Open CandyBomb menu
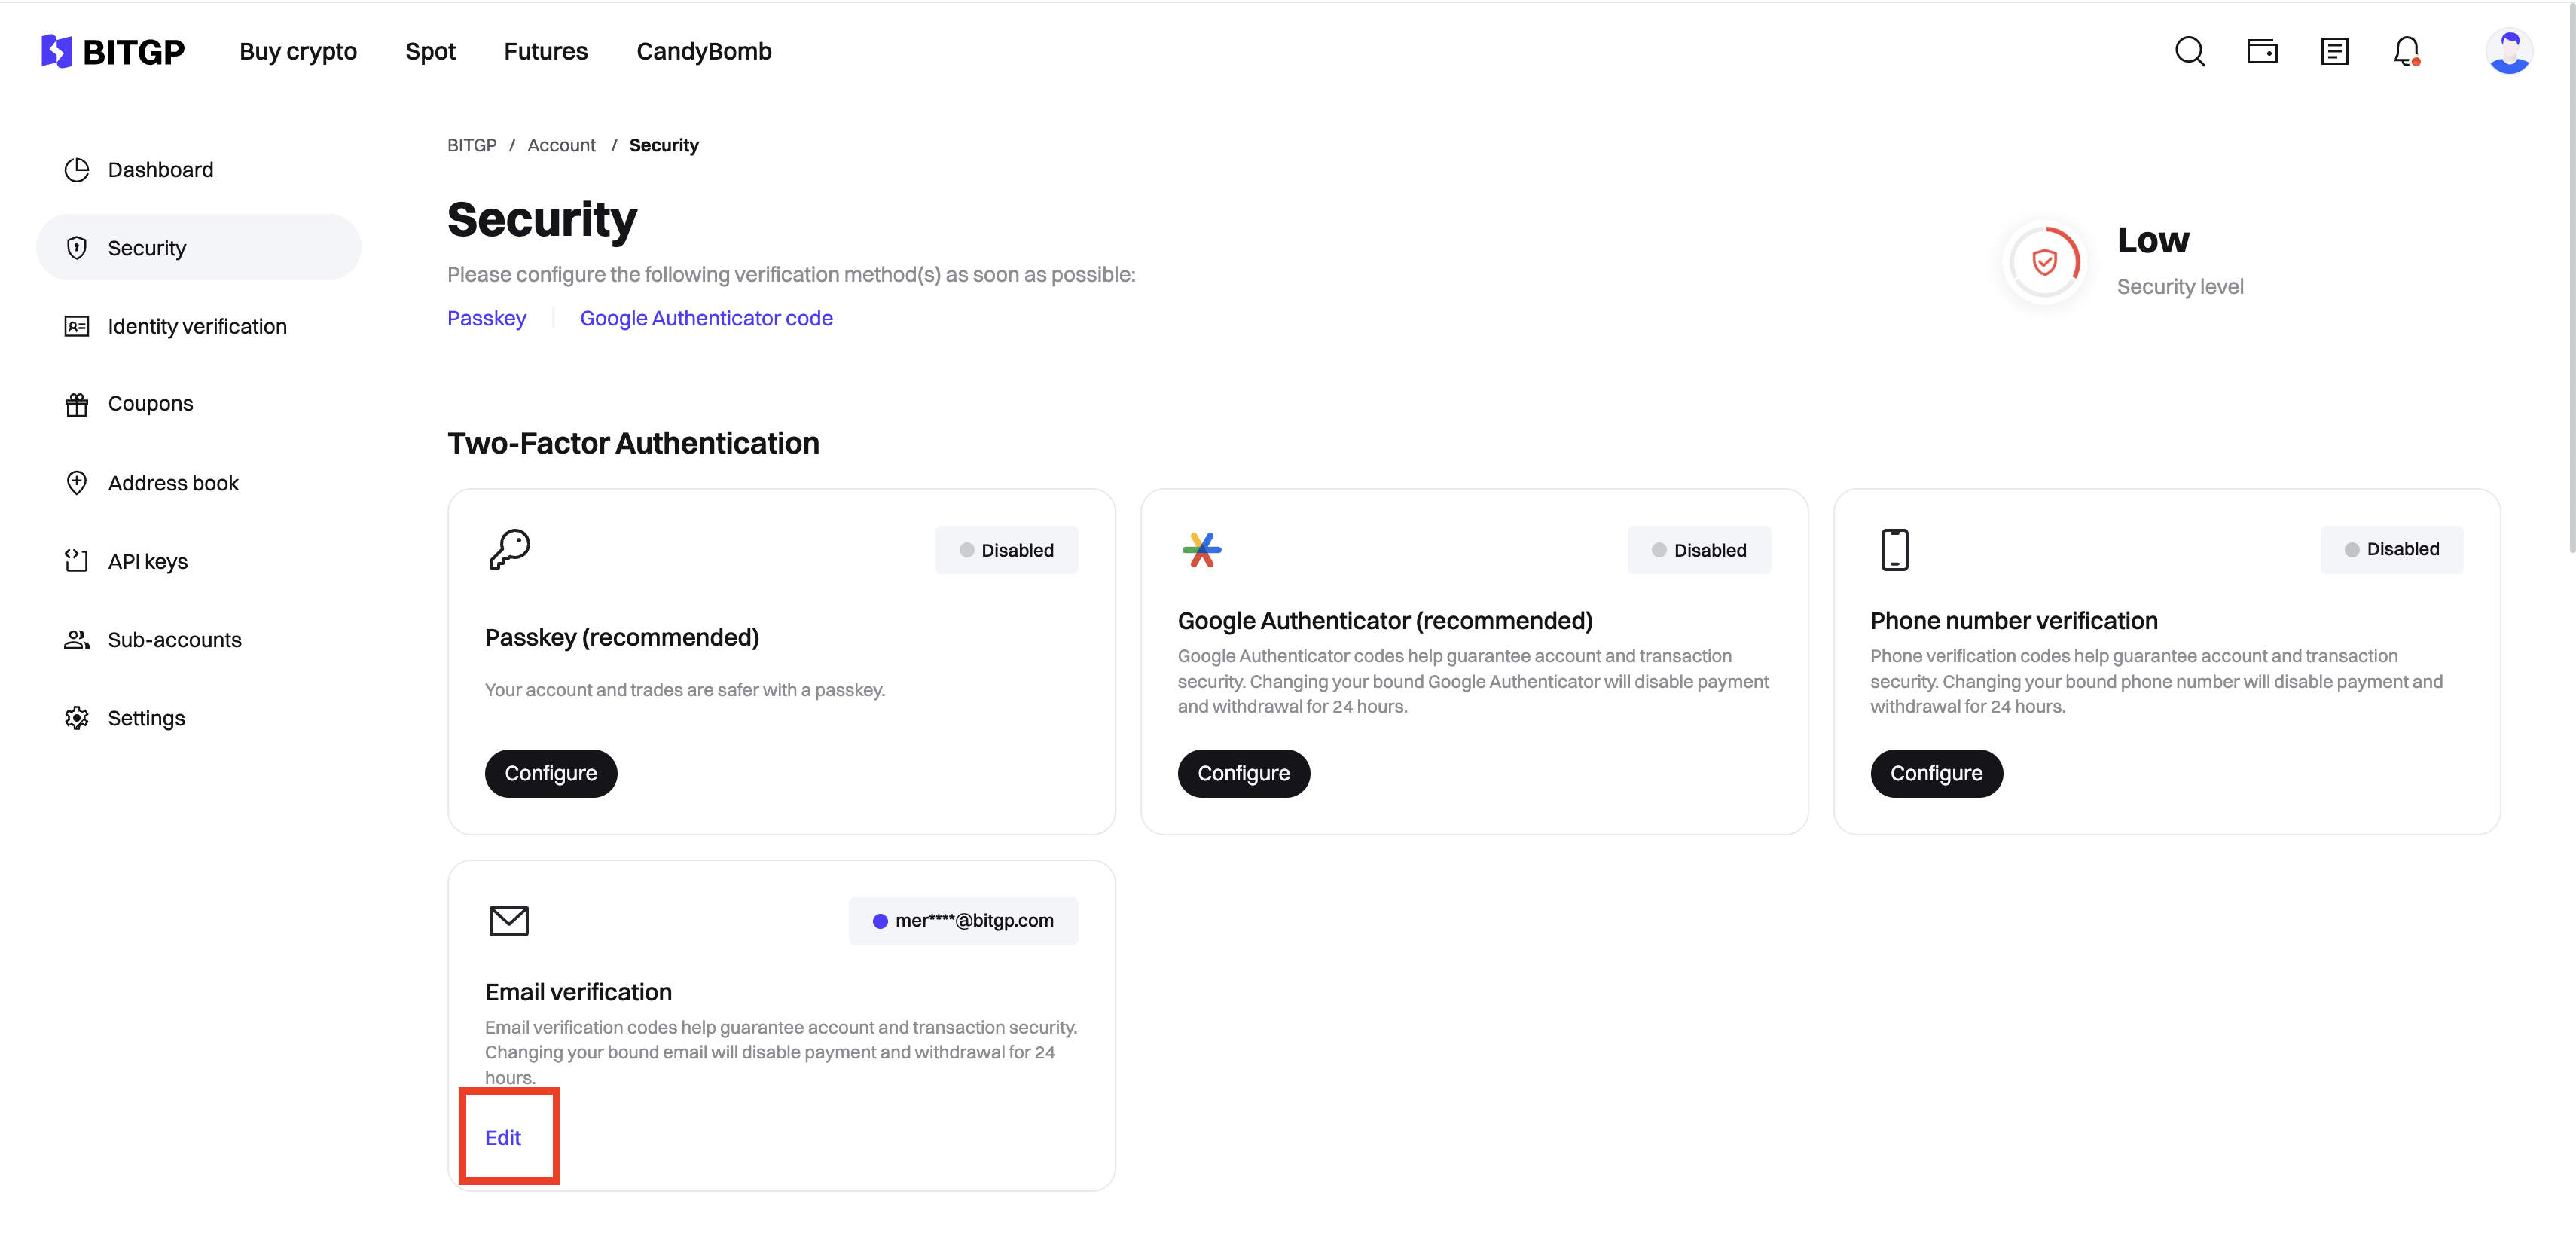The image size is (2576, 1234). point(704,51)
